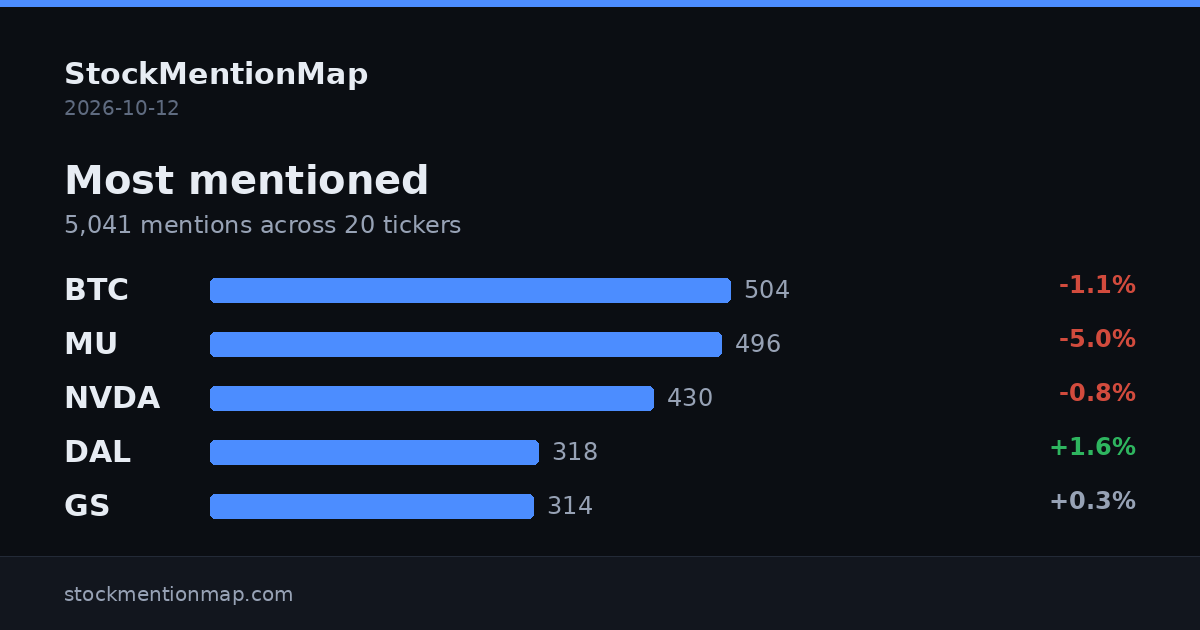Click the -5.0% change for MU
The image size is (1200, 630).
pyautogui.click(x=1097, y=339)
